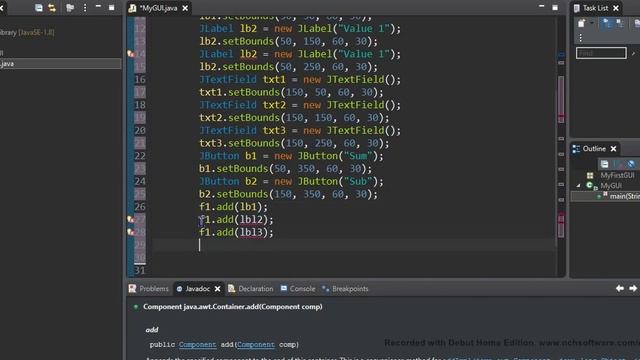
Task: Select the .java file in Package Explorer
Action: (60, 64)
